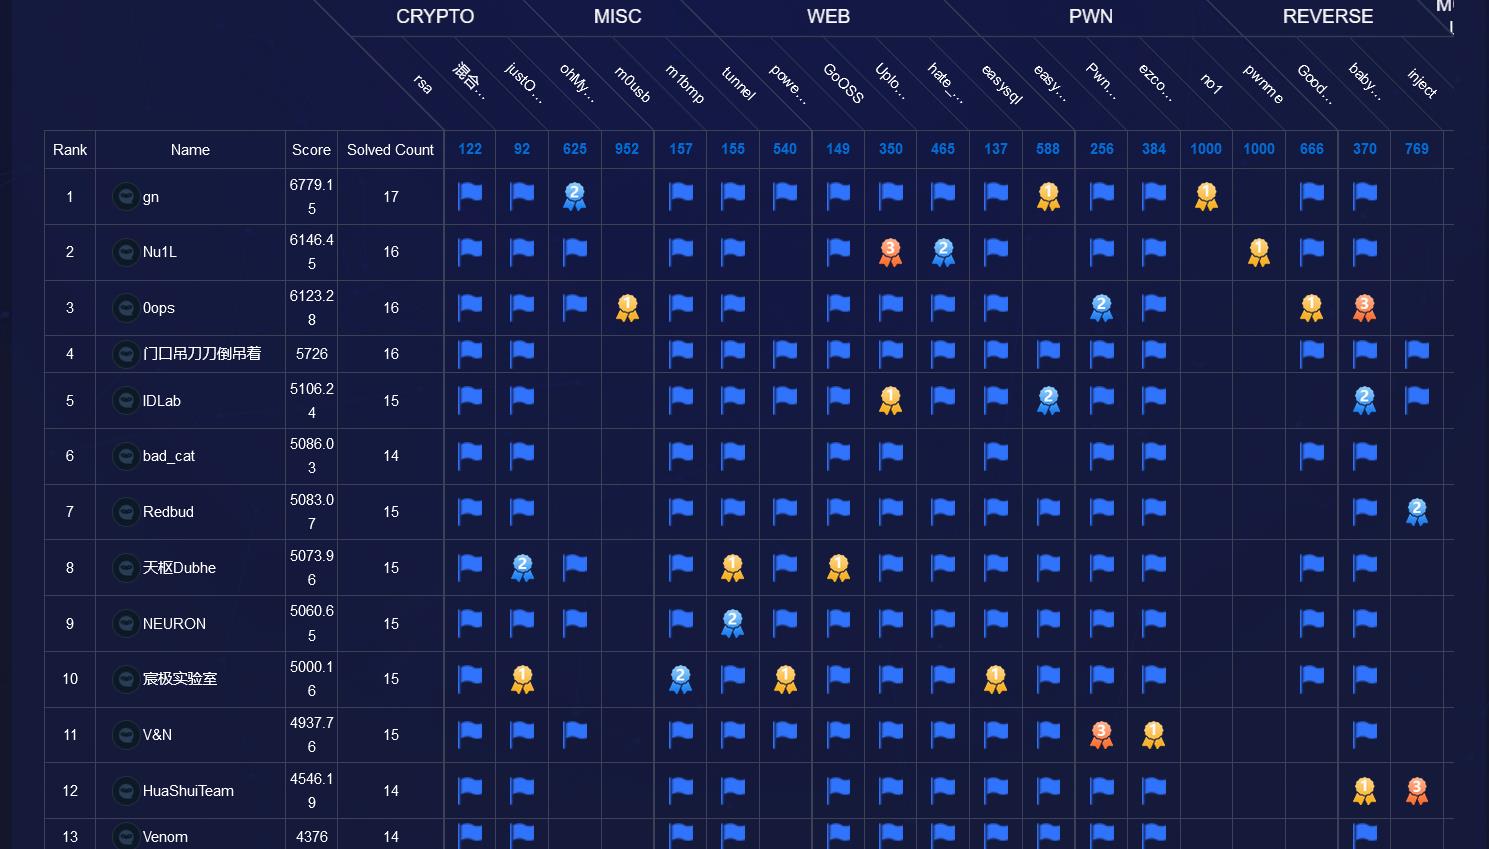Click the Rank column header
Viewport: 1489px width, 849px height.
tap(70, 149)
